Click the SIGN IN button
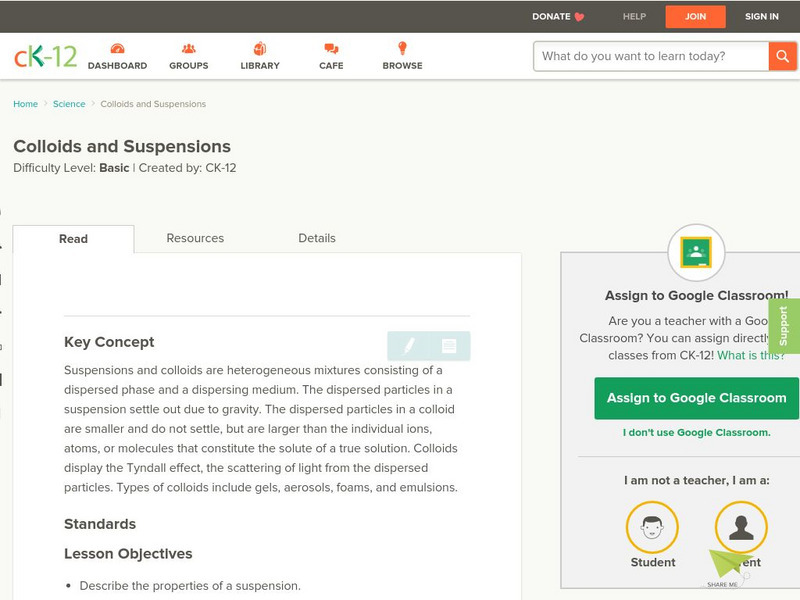 (x=761, y=16)
